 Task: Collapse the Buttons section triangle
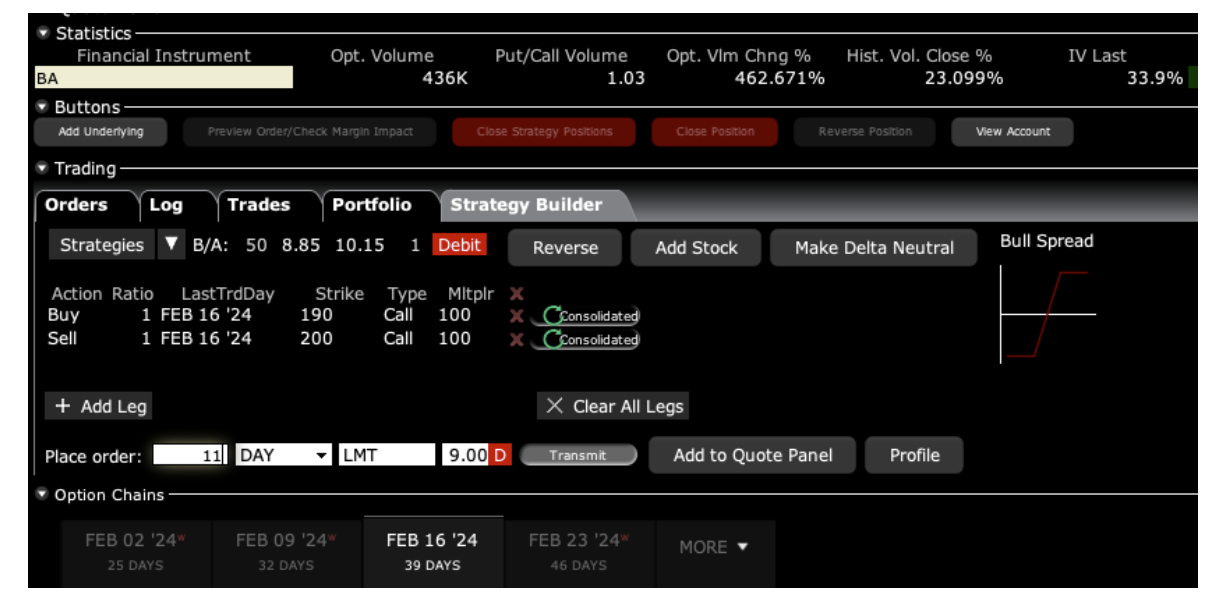pos(42,107)
